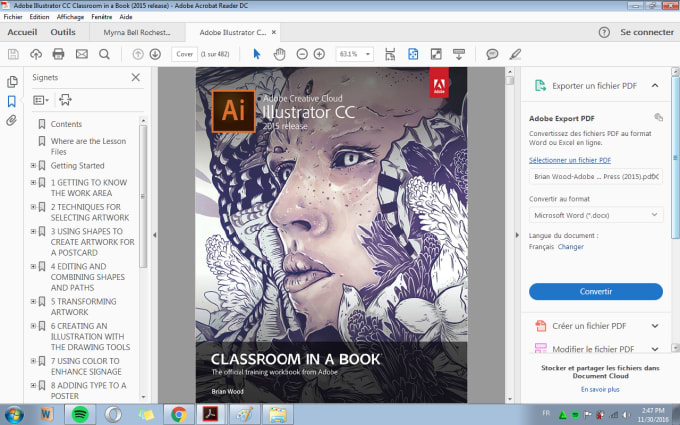Expand 2 Techniques for Selecting Artwork bookmark
Viewport: 680px width, 425px height.
tap(33, 206)
